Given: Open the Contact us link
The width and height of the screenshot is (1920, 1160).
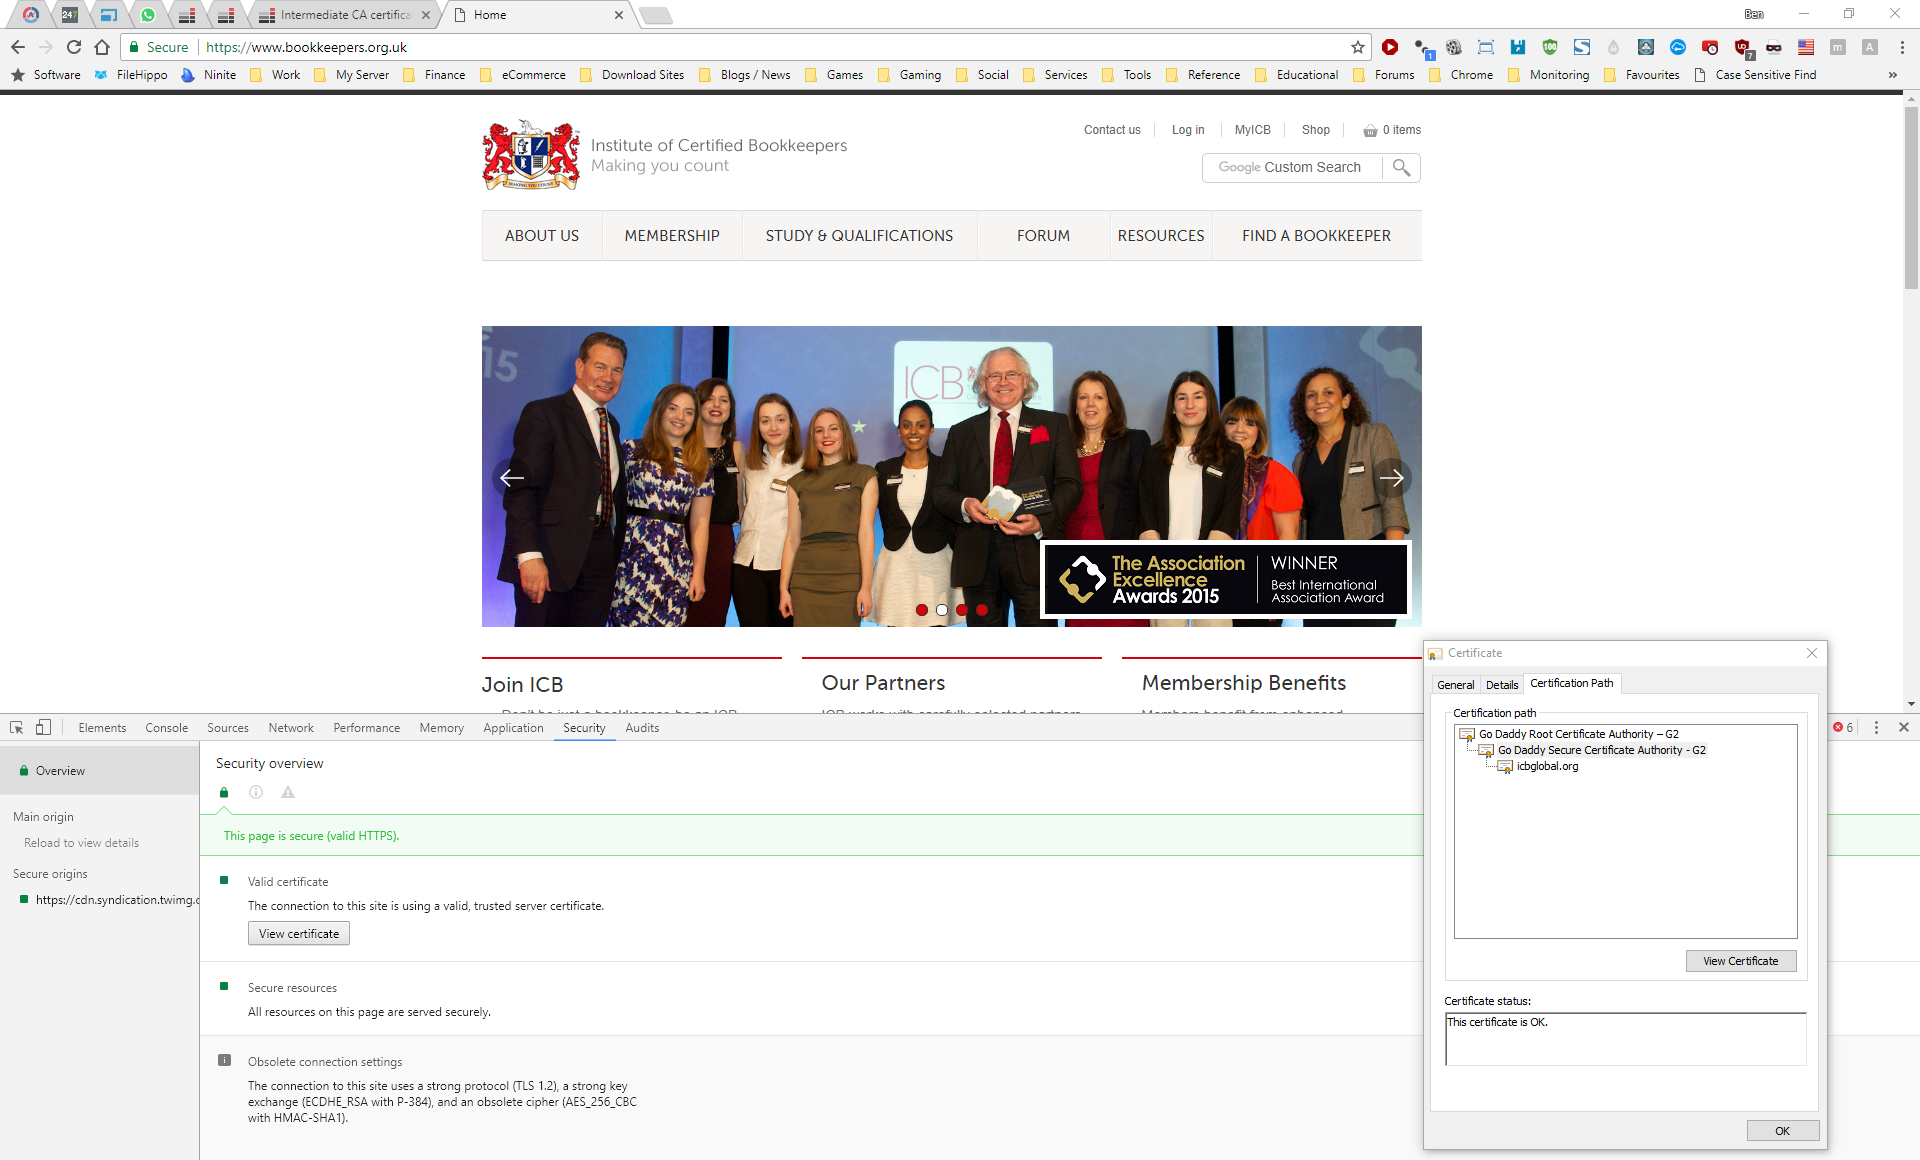Looking at the screenshot, I should tap(1112, 130).
